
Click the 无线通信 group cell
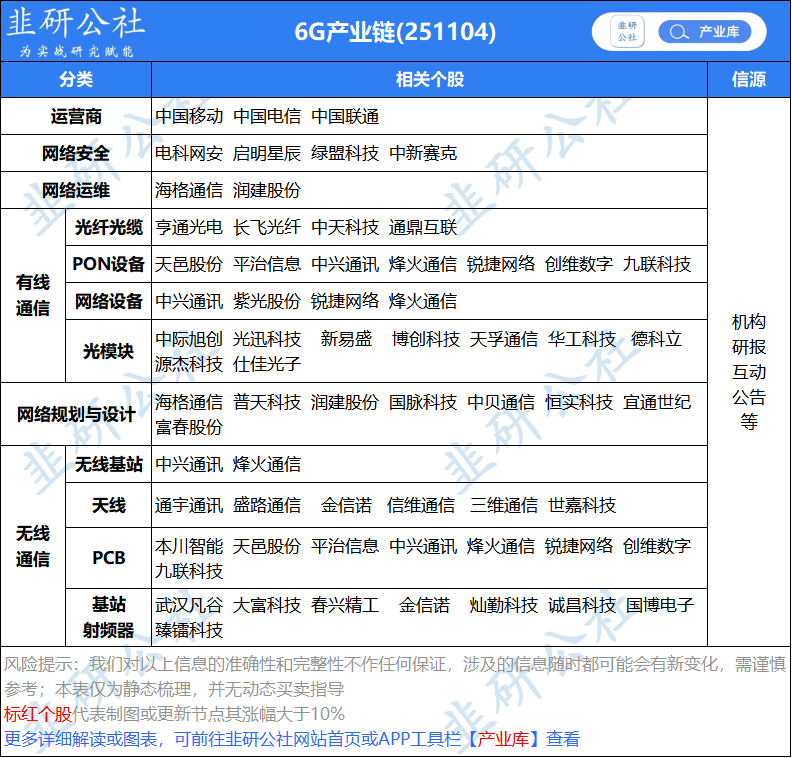33,547
